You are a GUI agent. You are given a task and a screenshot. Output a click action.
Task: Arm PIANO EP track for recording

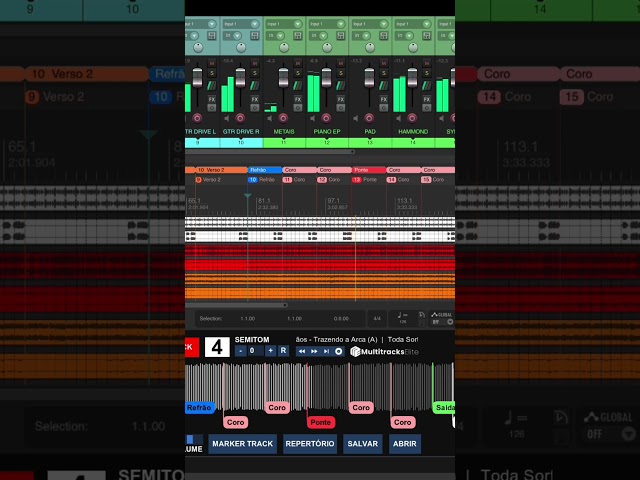tap(326, 118)
